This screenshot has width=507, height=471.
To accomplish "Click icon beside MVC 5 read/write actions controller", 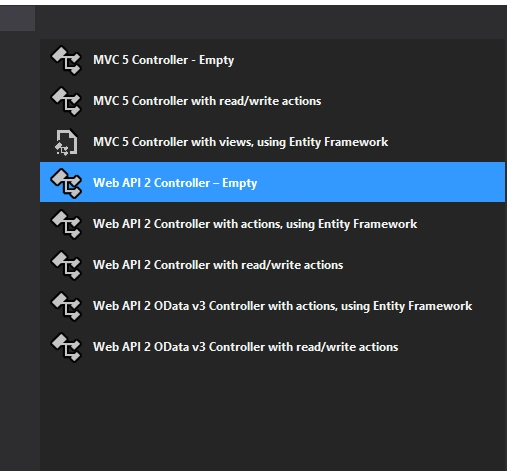I will click(66, 102).
